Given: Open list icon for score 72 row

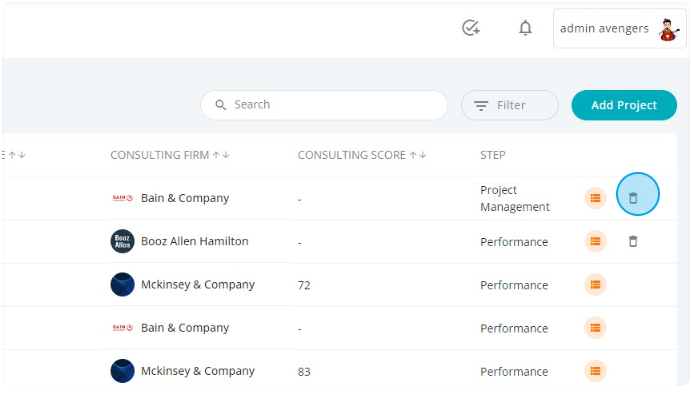Looking at the screenshot, I should [x=595, y=284].
